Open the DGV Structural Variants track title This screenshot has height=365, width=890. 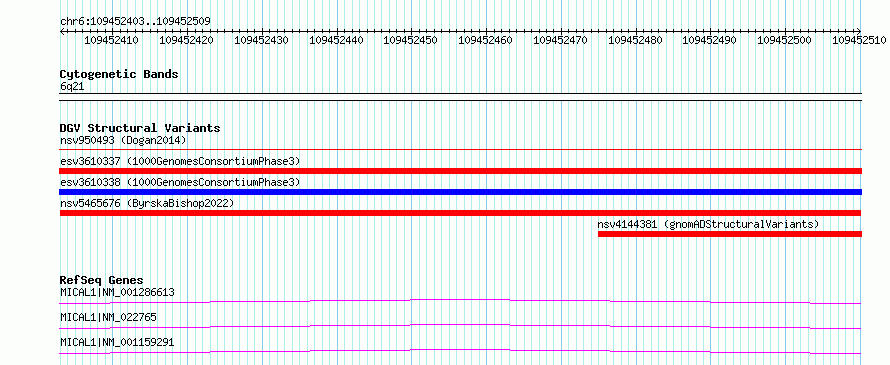(x=140, y=128)
